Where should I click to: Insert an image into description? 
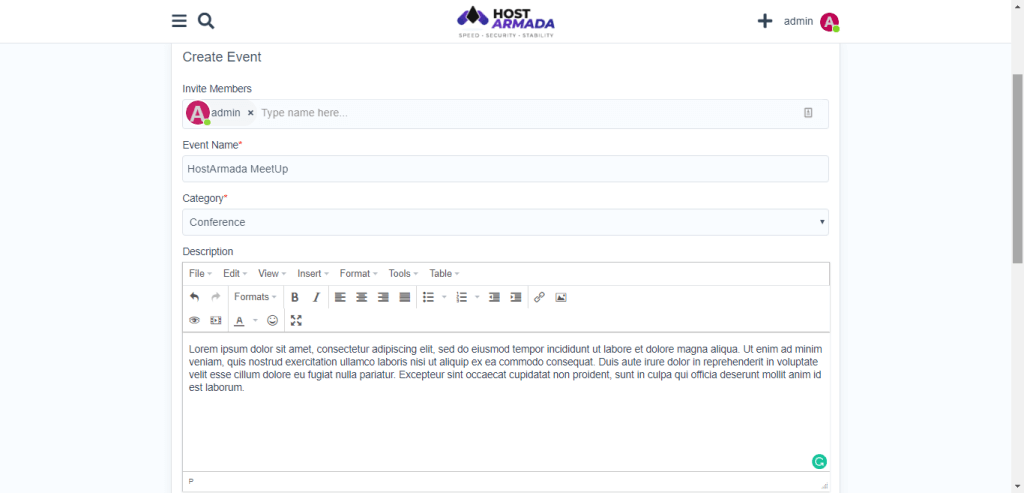click(x=560, y=297)
